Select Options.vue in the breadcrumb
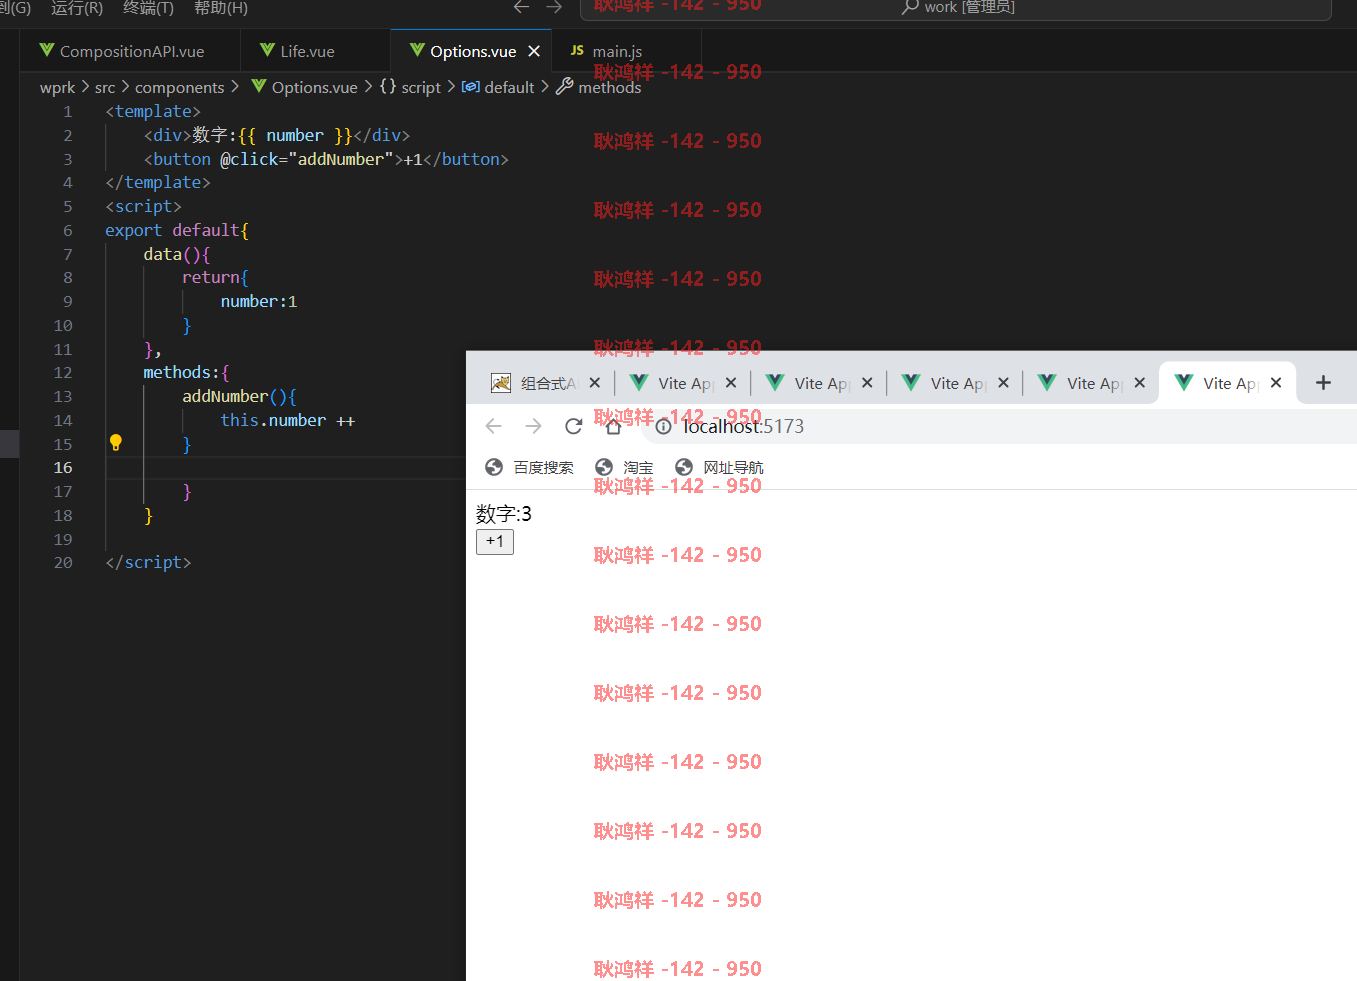Image resolution: width=1357 pixels, height=981 pixels. pyautogui.click(x=304, y=88)
